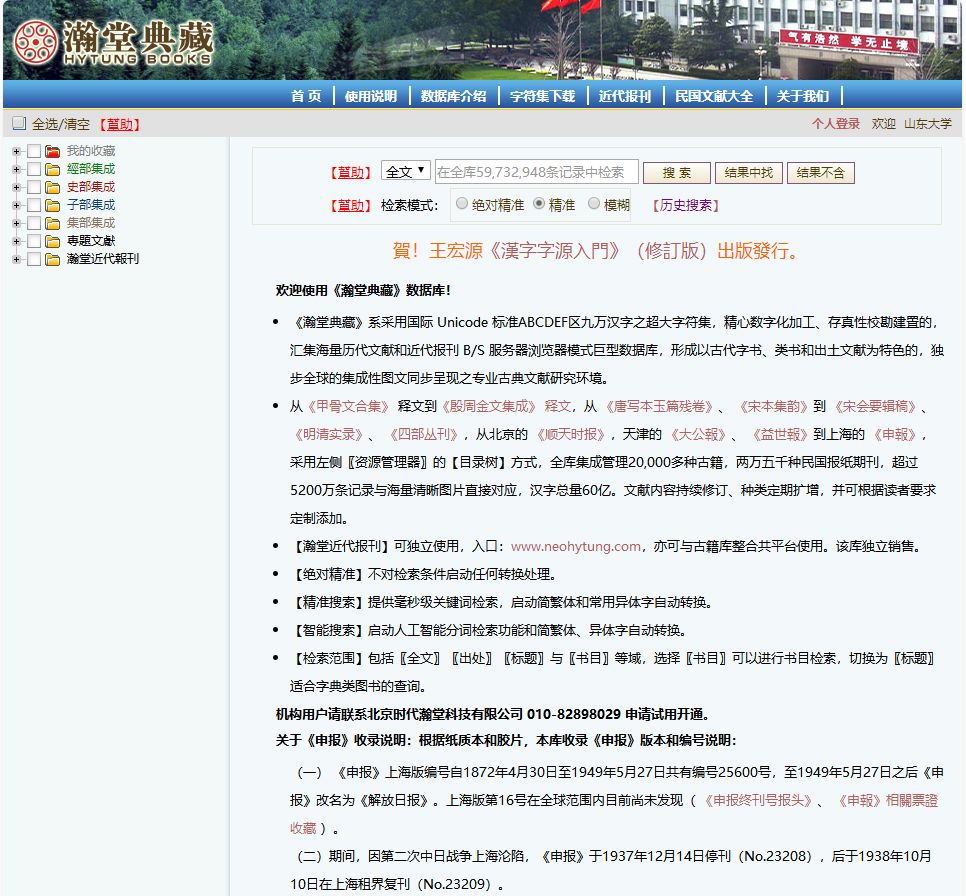The height and width of the screenshot is (896, 966).
Task: Open the 《大公報》 link
Action: click(698, 434)
